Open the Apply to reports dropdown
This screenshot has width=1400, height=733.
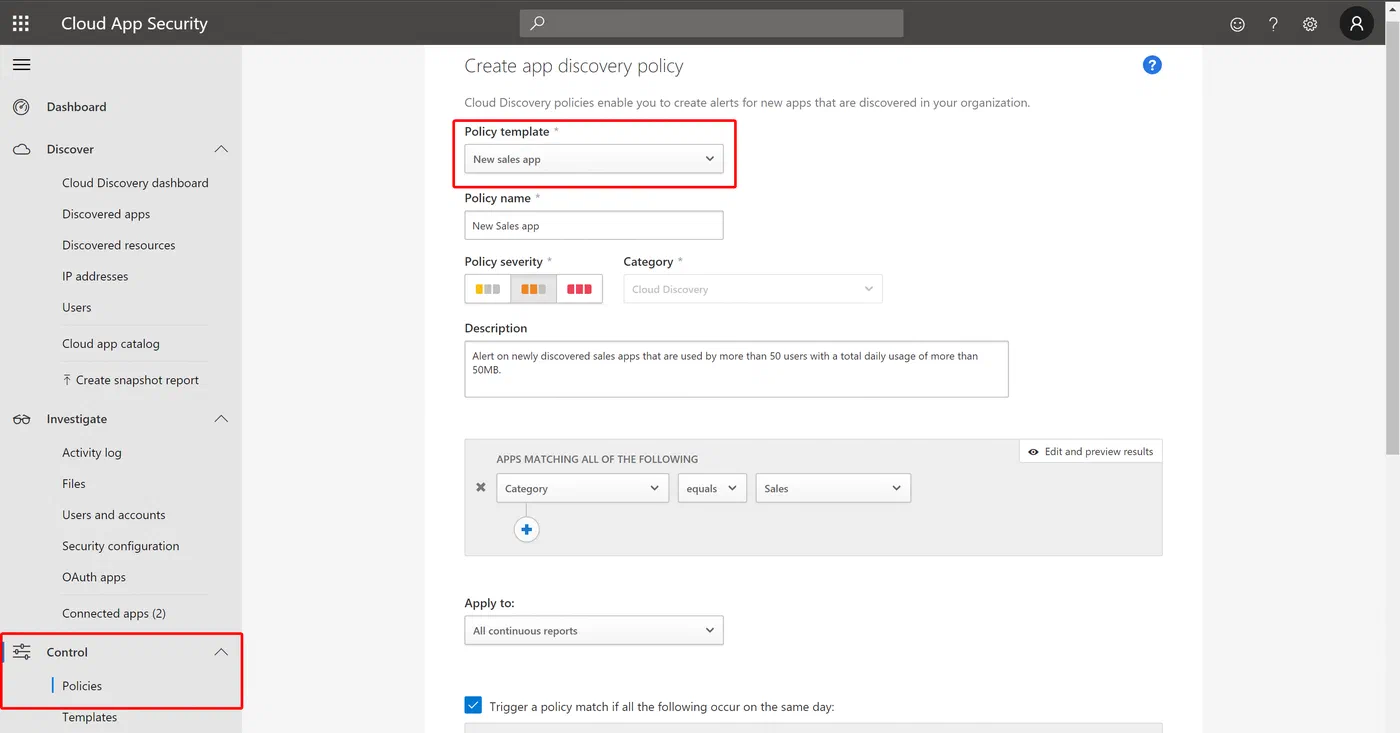pyautogui.click(x=594, y=630)
